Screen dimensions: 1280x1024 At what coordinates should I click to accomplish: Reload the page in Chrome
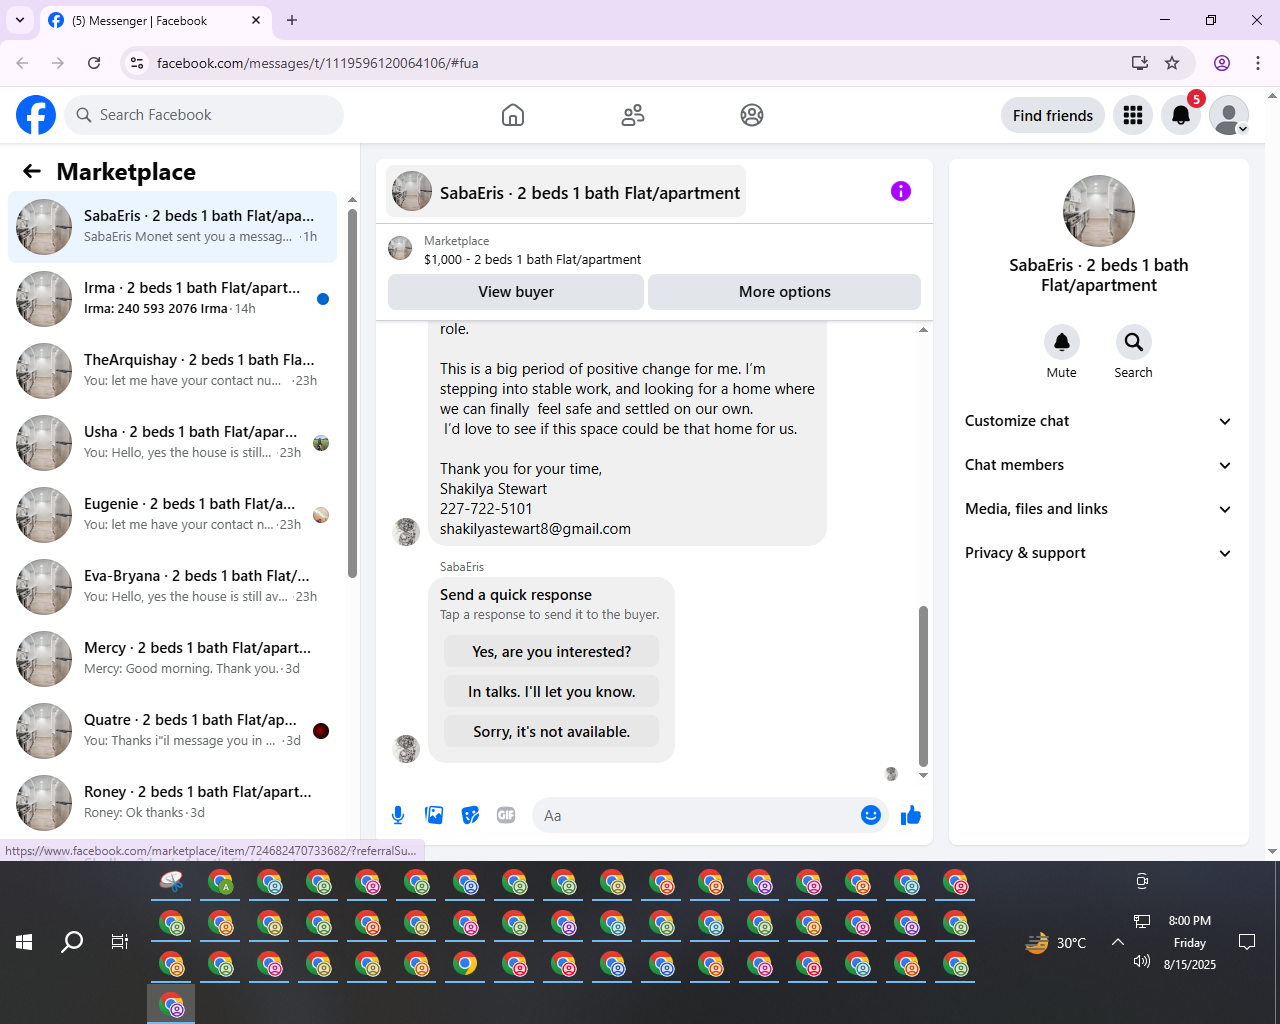(94, 63)
